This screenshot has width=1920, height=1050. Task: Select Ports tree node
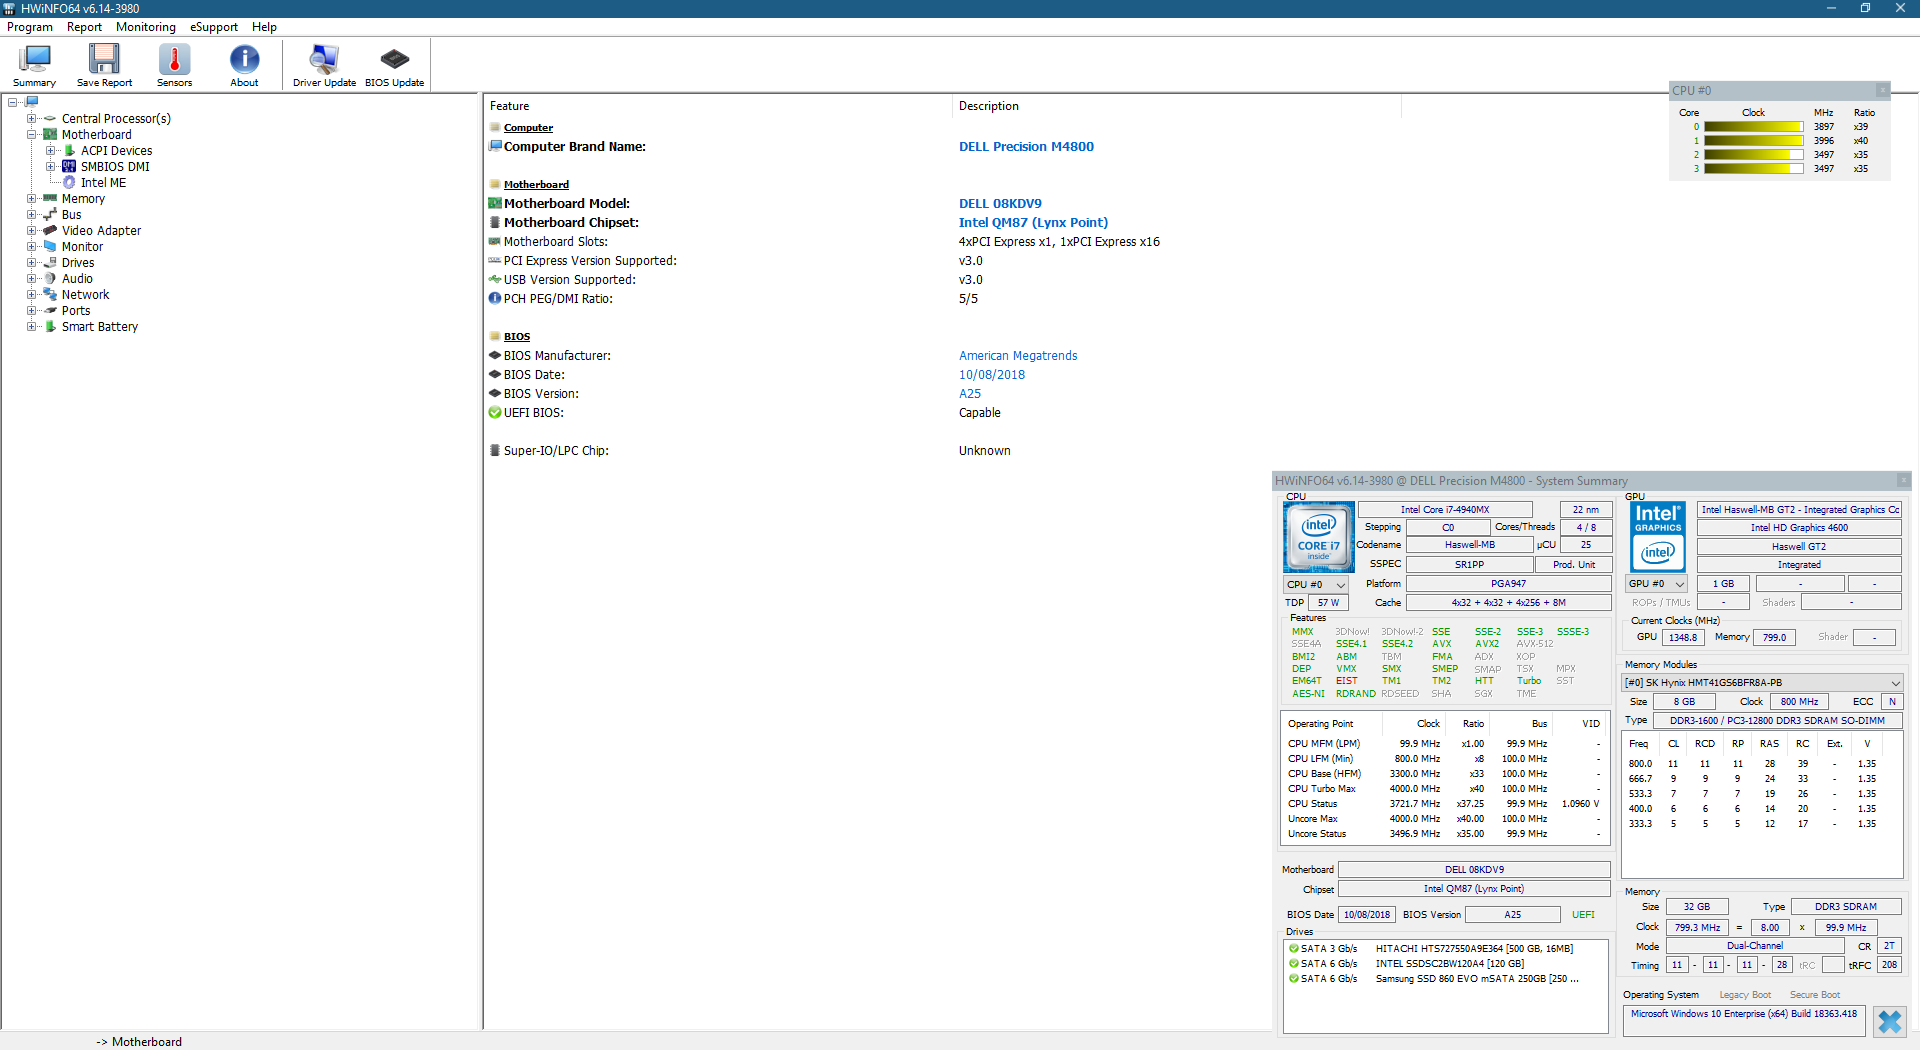pos(76,311)
